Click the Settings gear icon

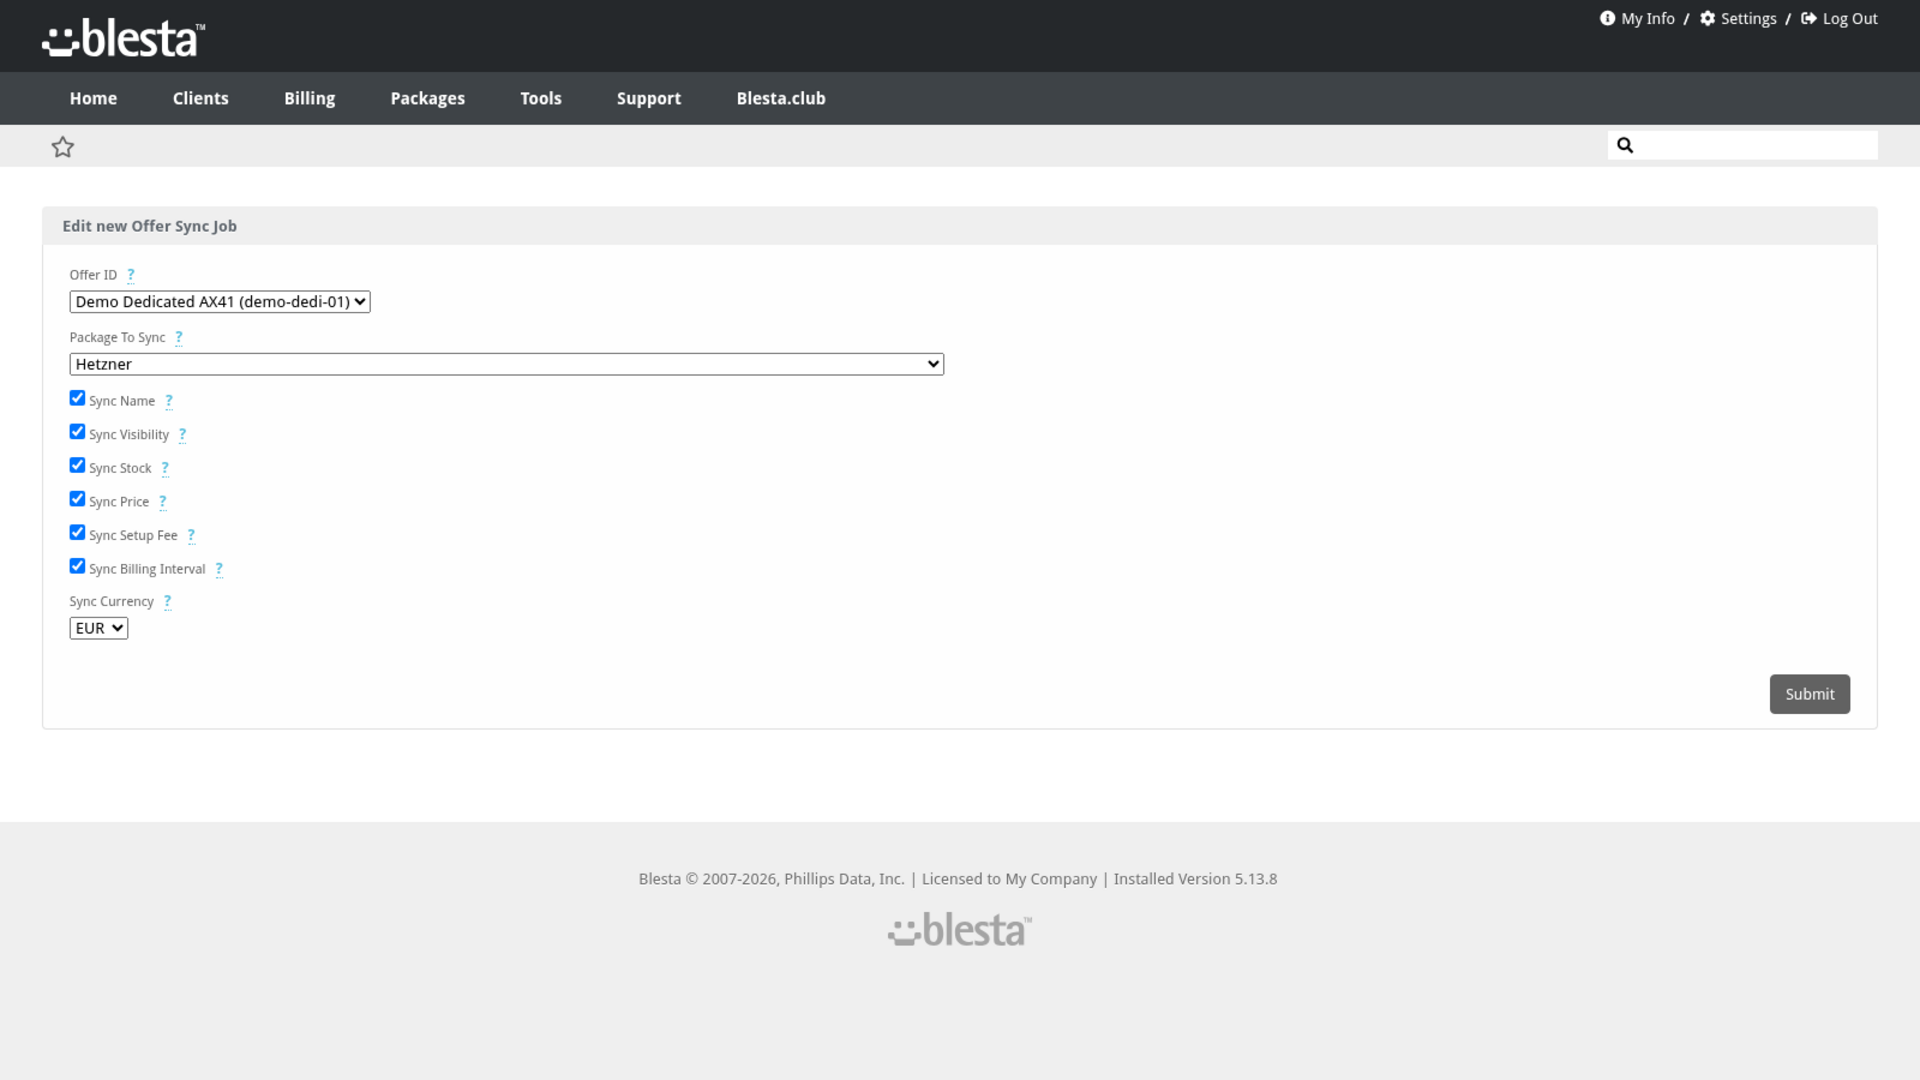[x=1708, y=18]
